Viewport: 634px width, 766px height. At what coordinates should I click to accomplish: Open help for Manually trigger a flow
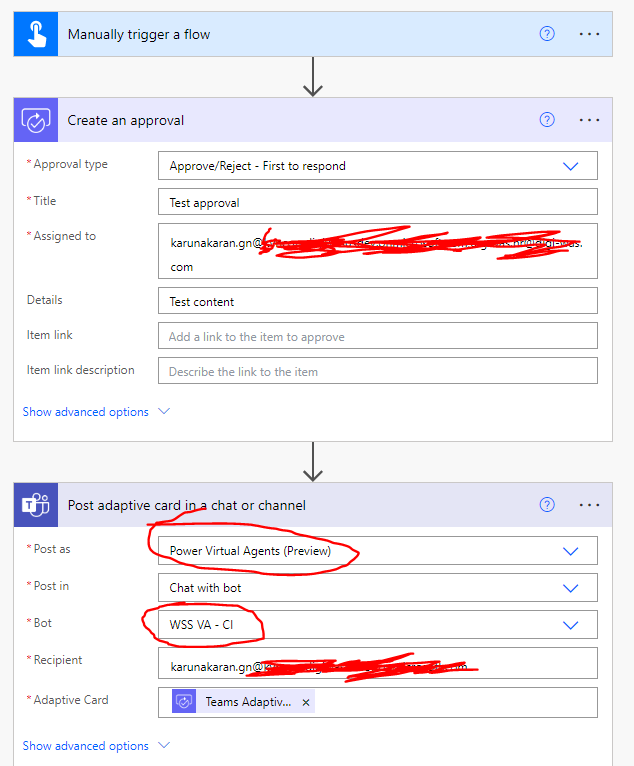coord(547,34)
